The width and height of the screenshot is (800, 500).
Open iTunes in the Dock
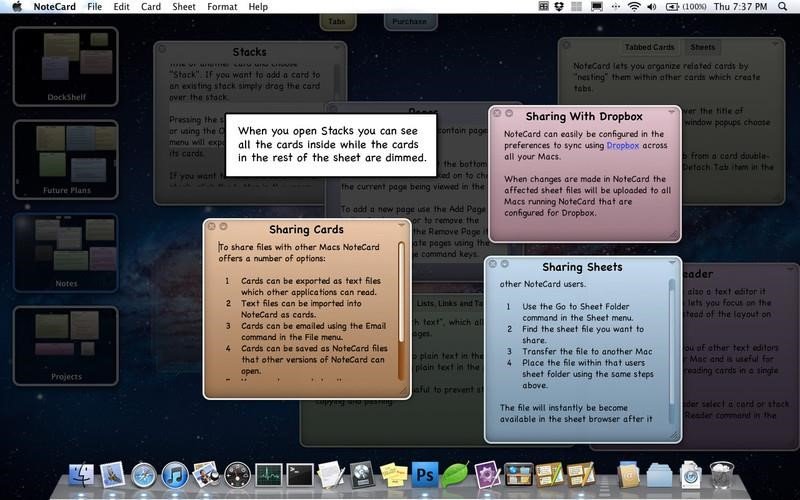pyautogui.click(x=174, y=475)
